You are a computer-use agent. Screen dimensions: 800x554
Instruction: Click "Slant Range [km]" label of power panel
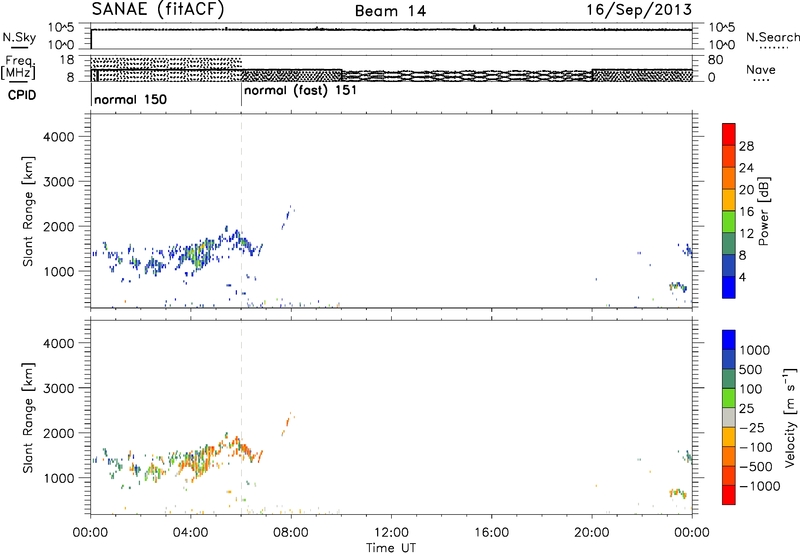click(28, 211)
